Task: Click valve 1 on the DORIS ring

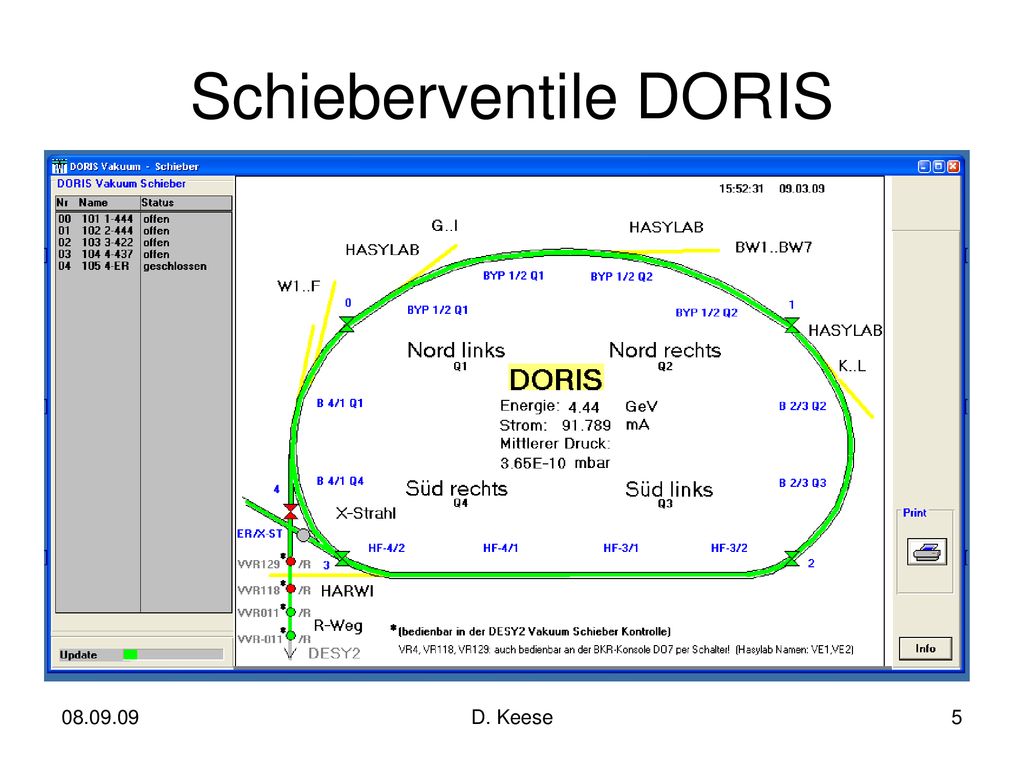Action: [x=792, y=325]
